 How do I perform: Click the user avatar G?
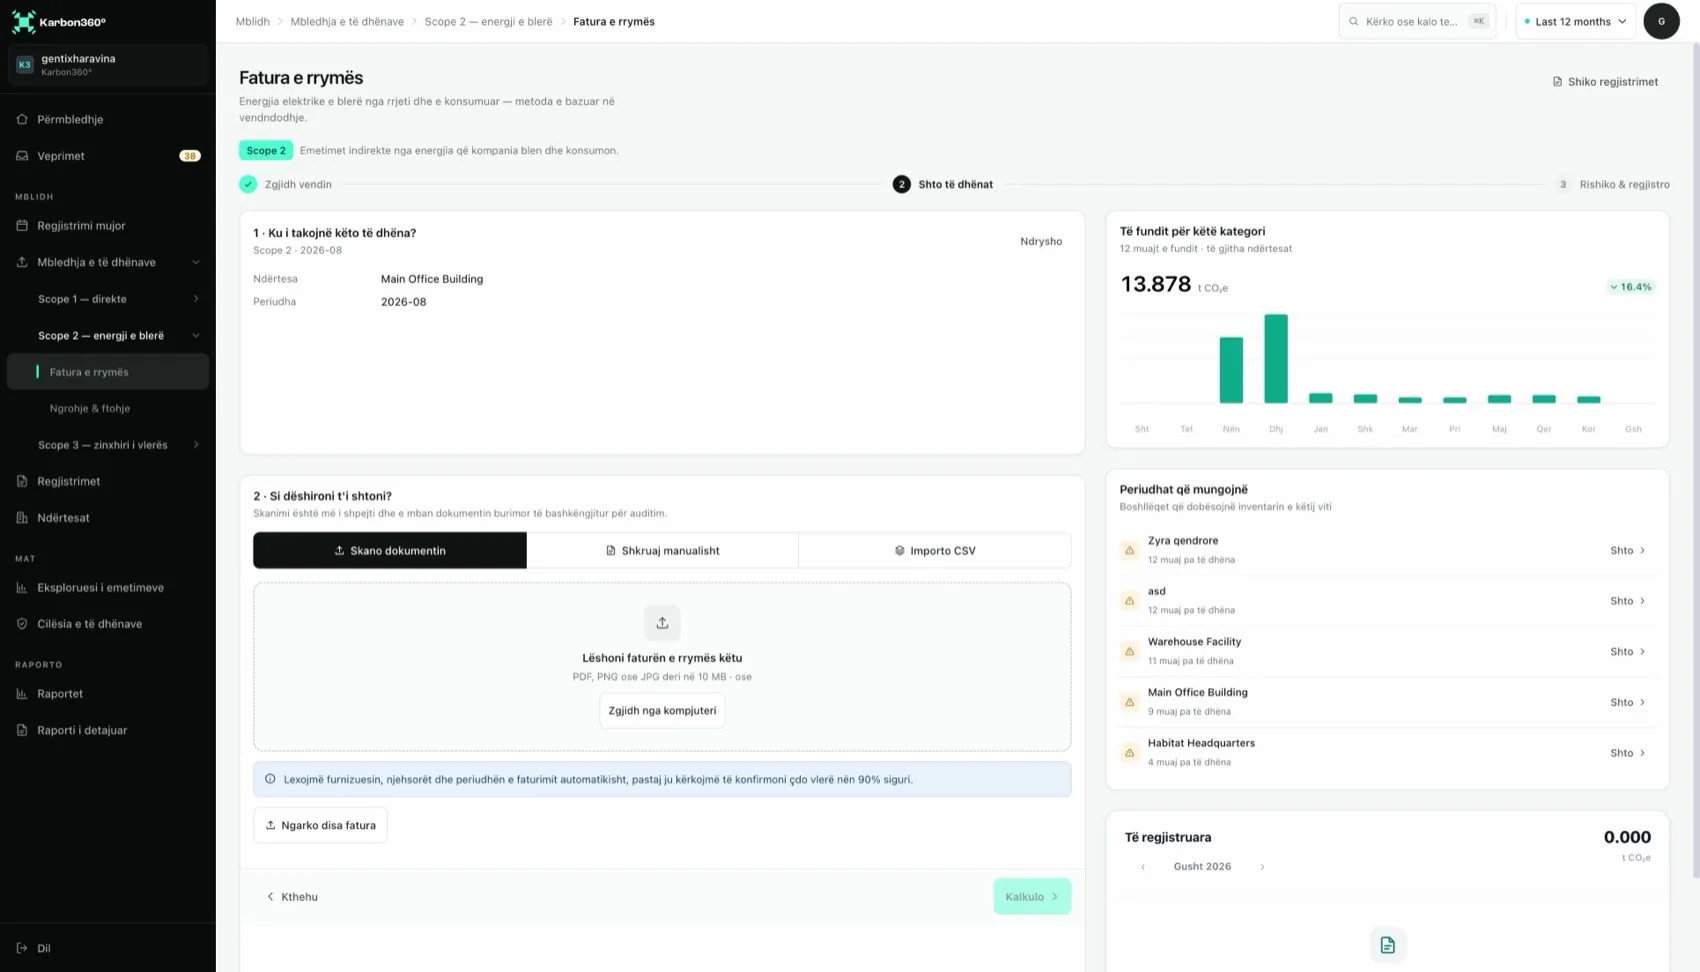[x=1661, y=21]
